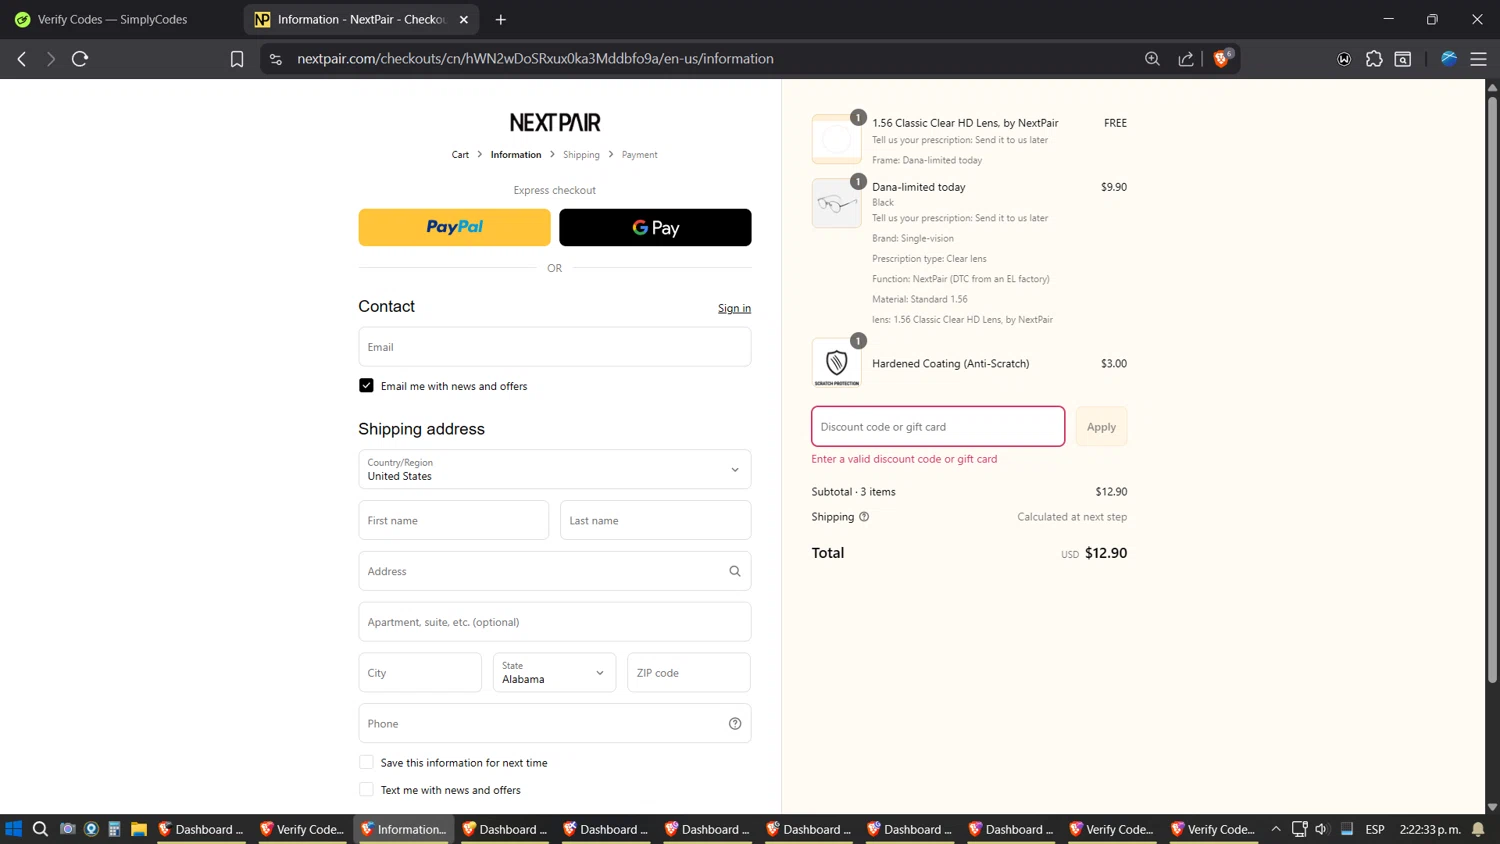Viewport: 1500px width, 844px height.
Task: Open the State dropdown showing Alabama
Action: 554,672
